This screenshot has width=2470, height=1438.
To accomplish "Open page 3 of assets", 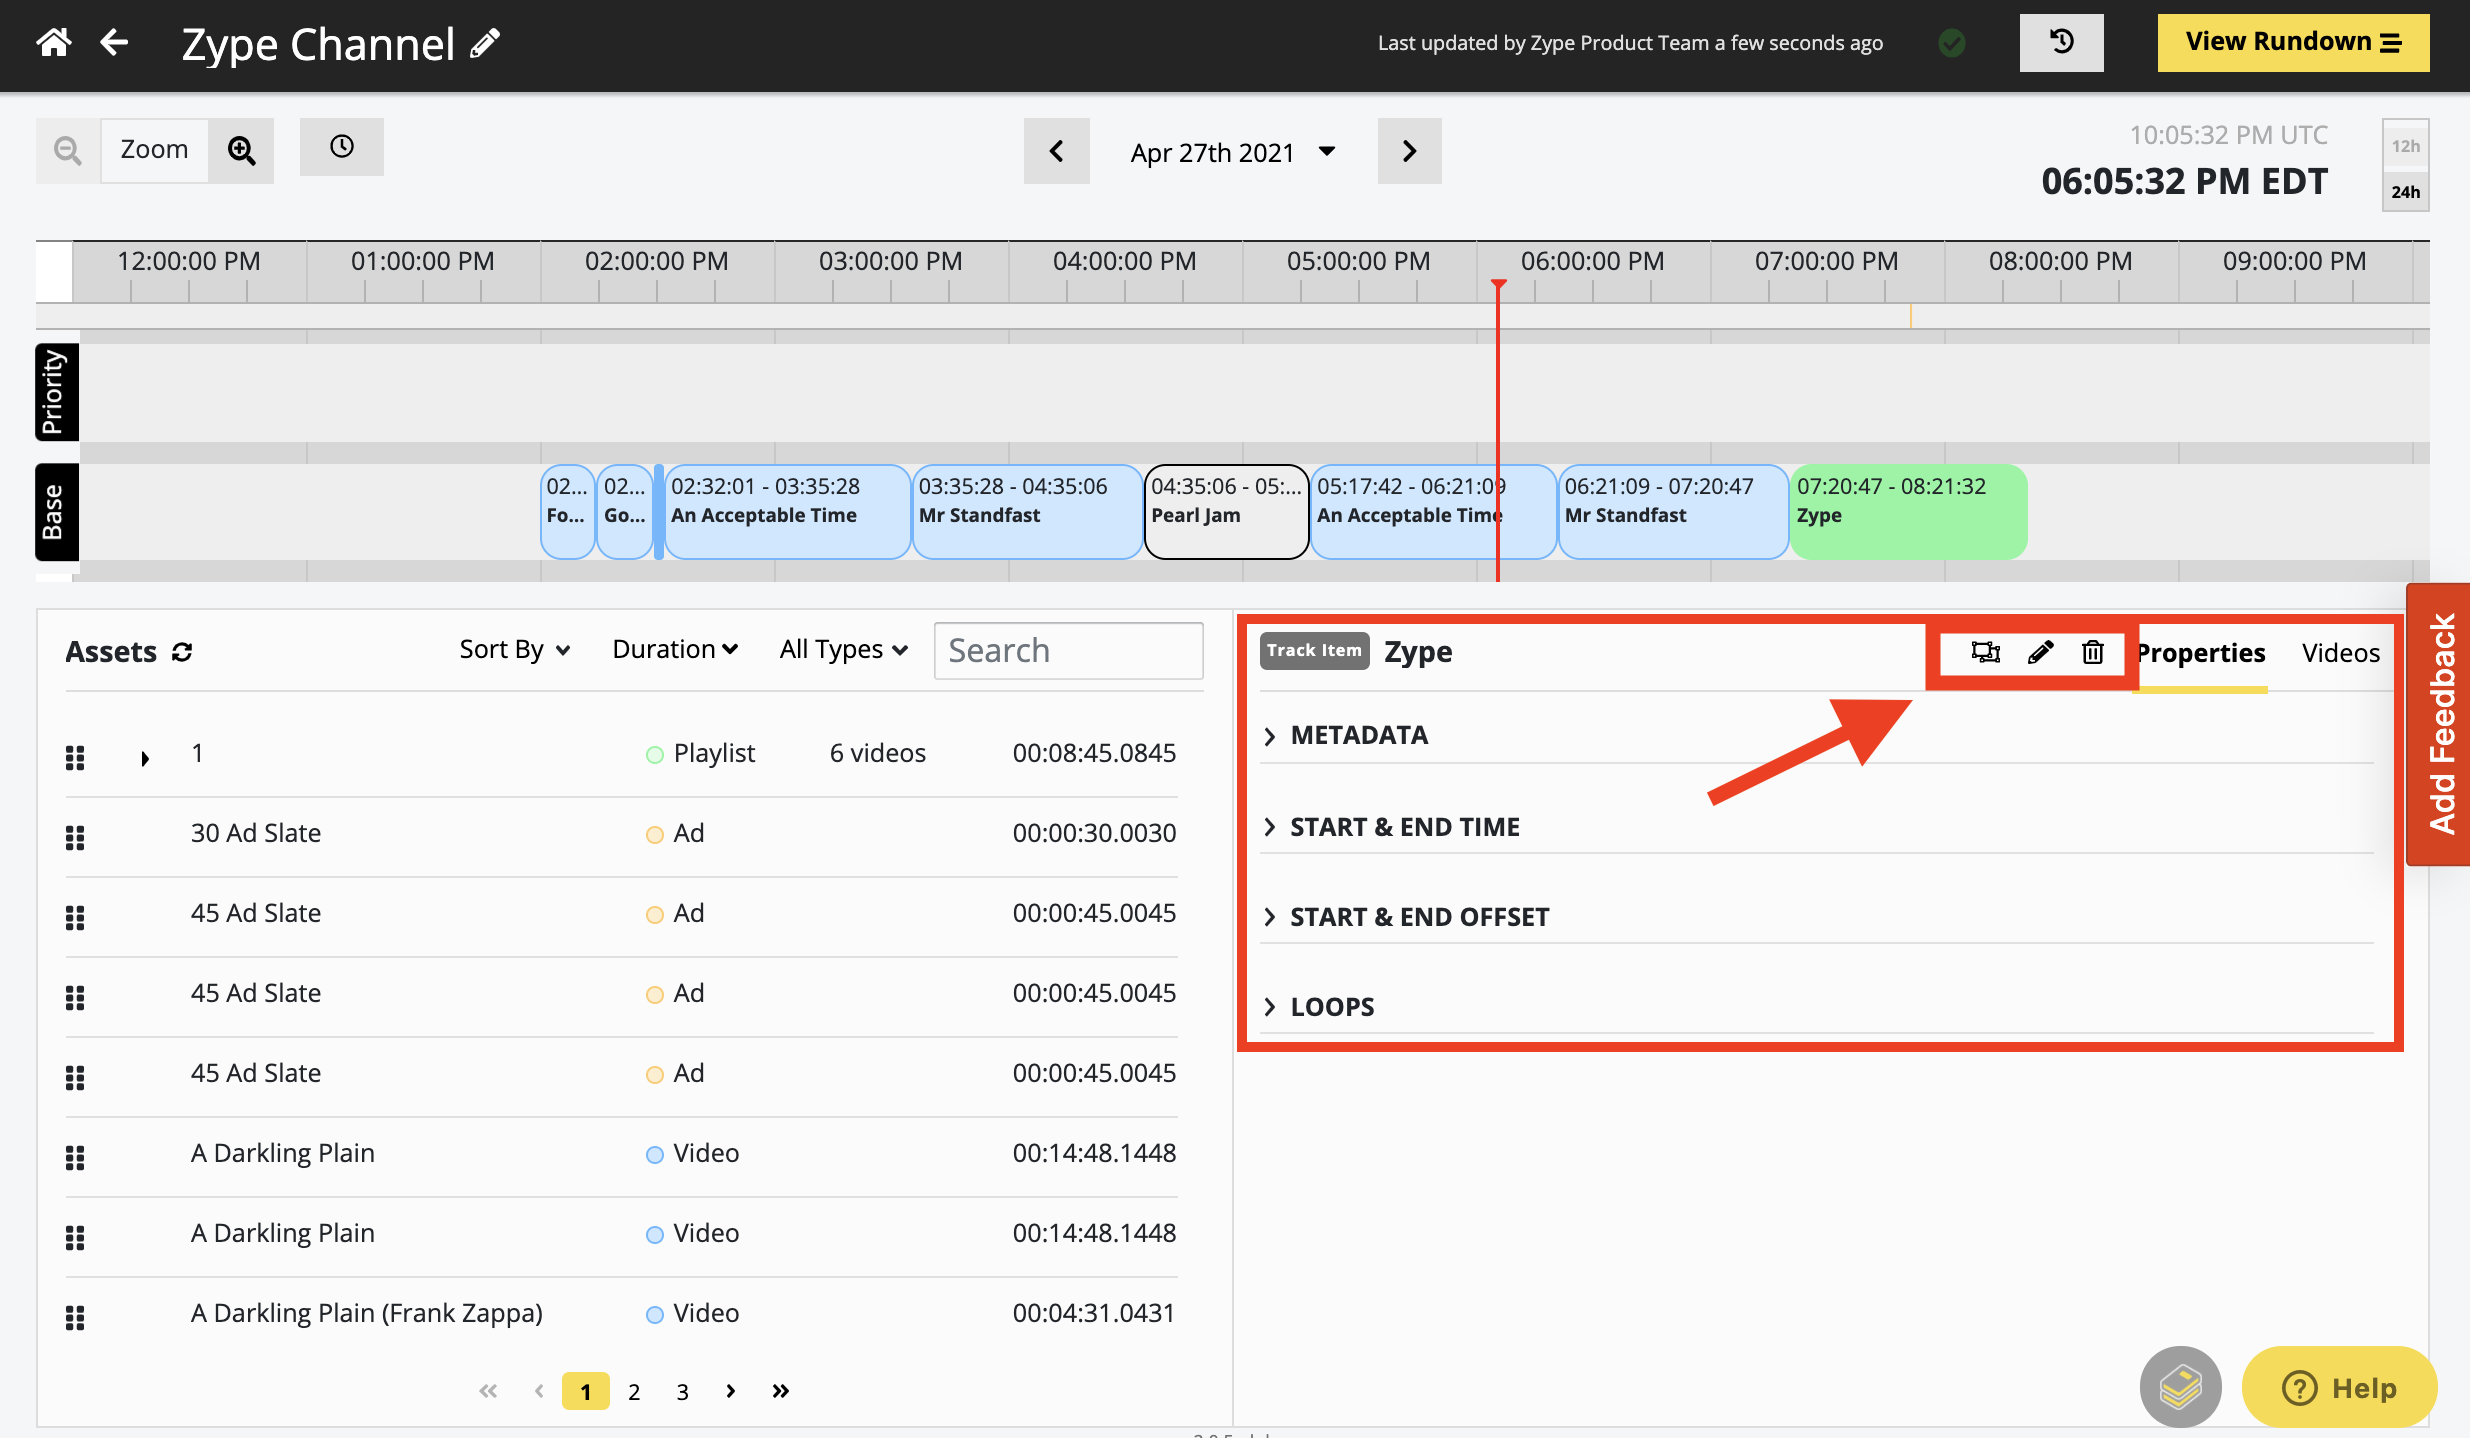I will (x=682, y=1391).
